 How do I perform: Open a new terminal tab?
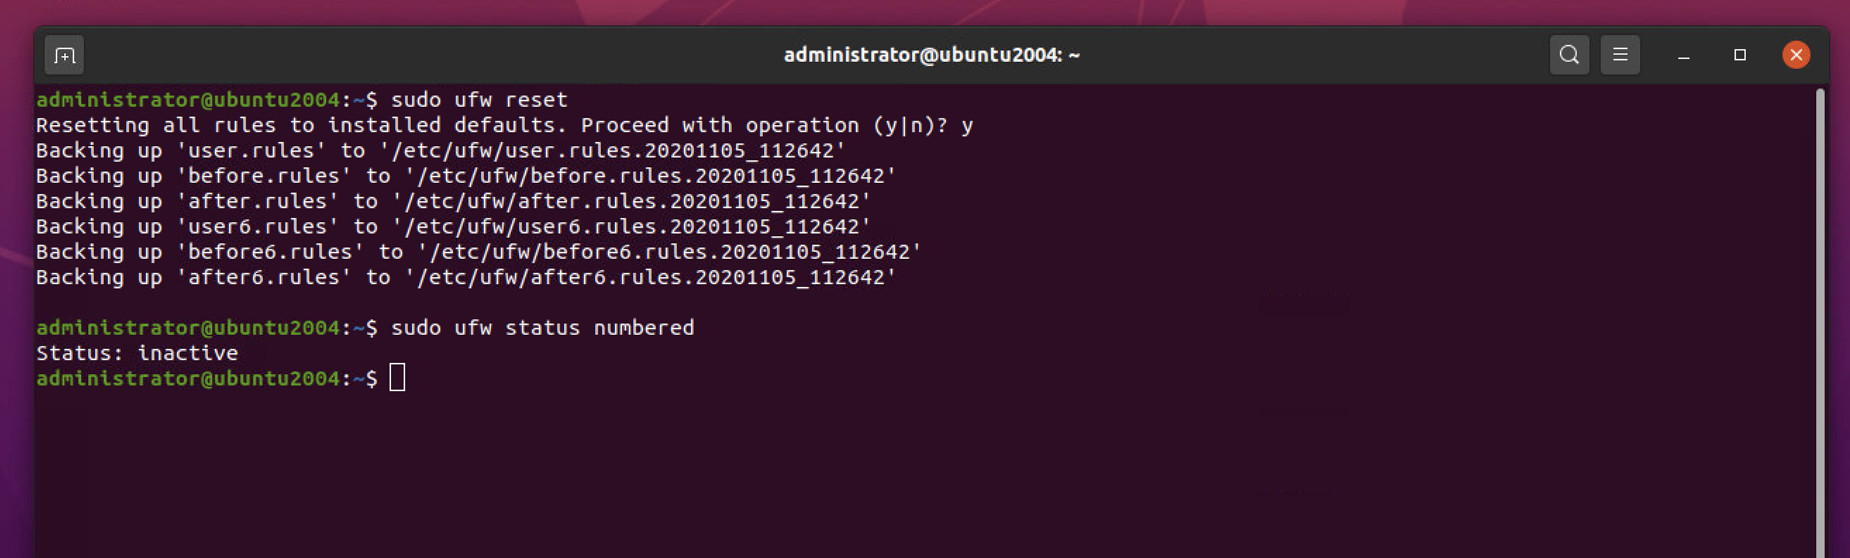65,55
